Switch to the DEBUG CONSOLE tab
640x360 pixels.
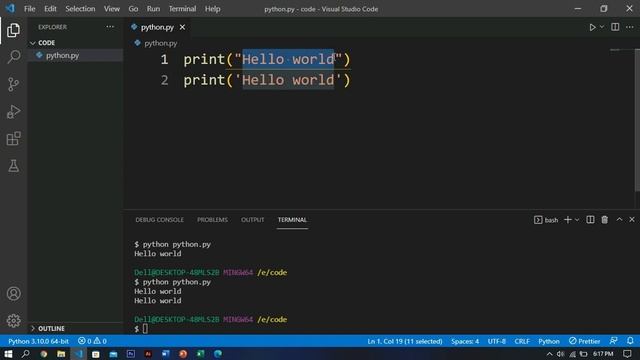point(160,220)
